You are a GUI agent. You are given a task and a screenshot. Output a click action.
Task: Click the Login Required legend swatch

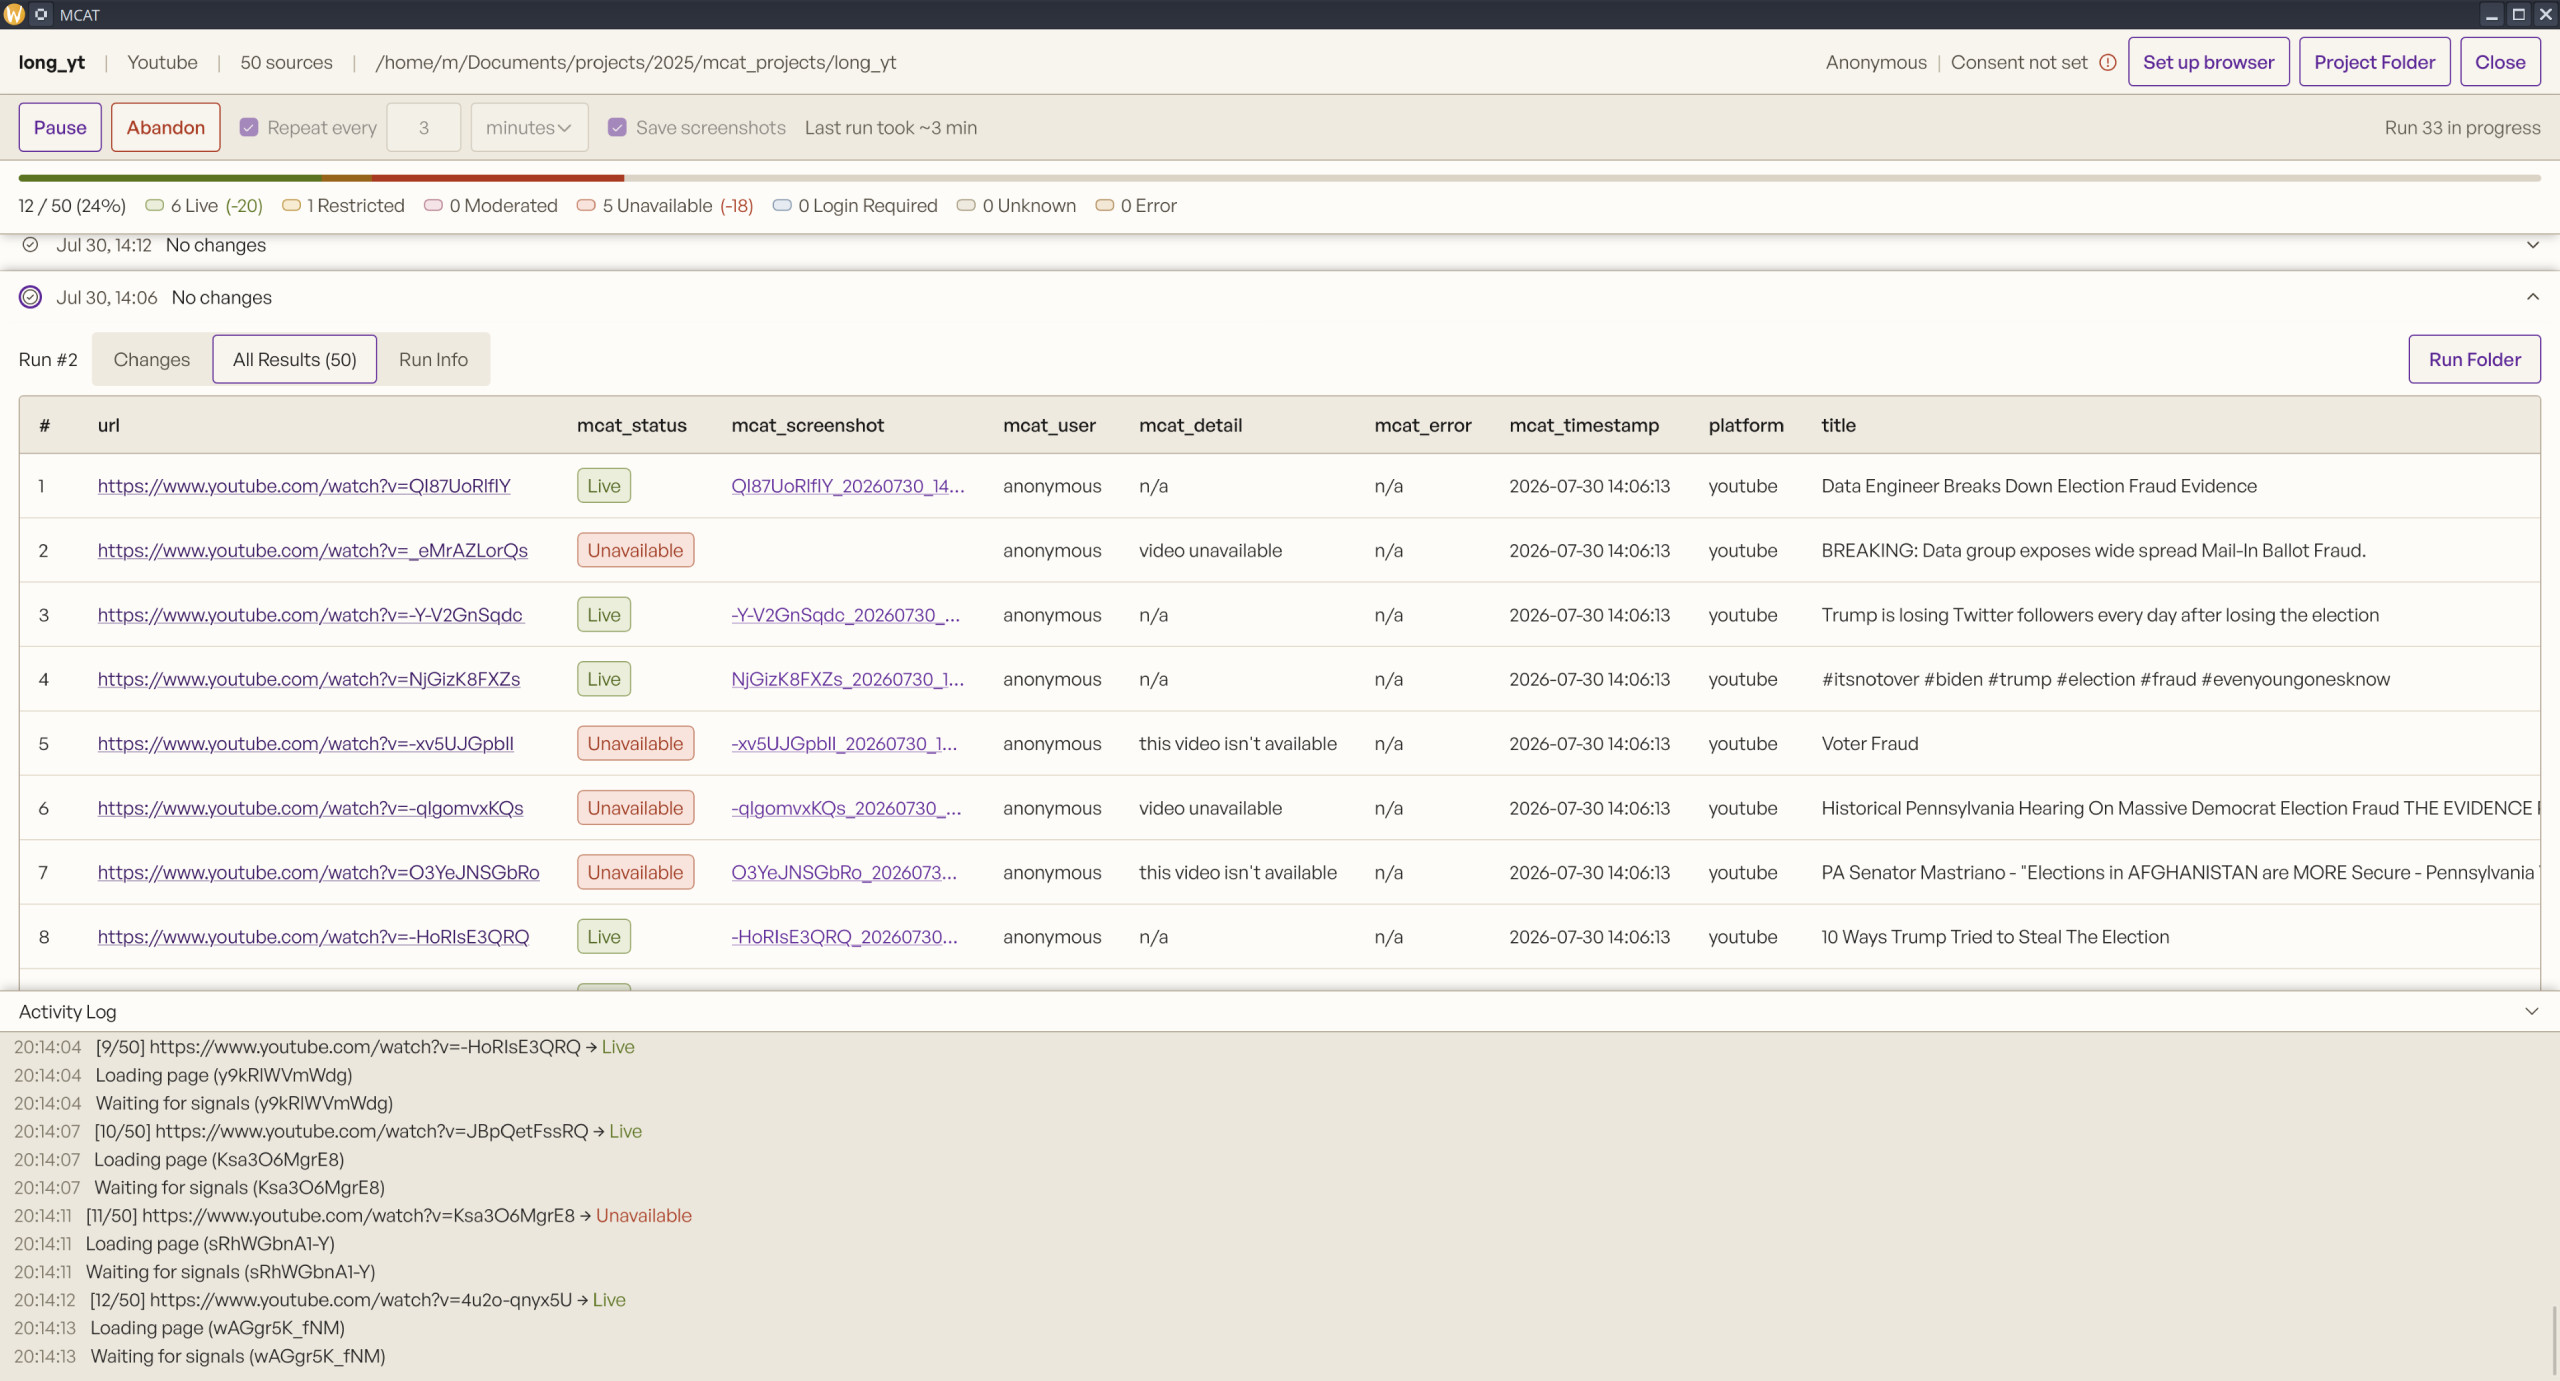(782, 205)
